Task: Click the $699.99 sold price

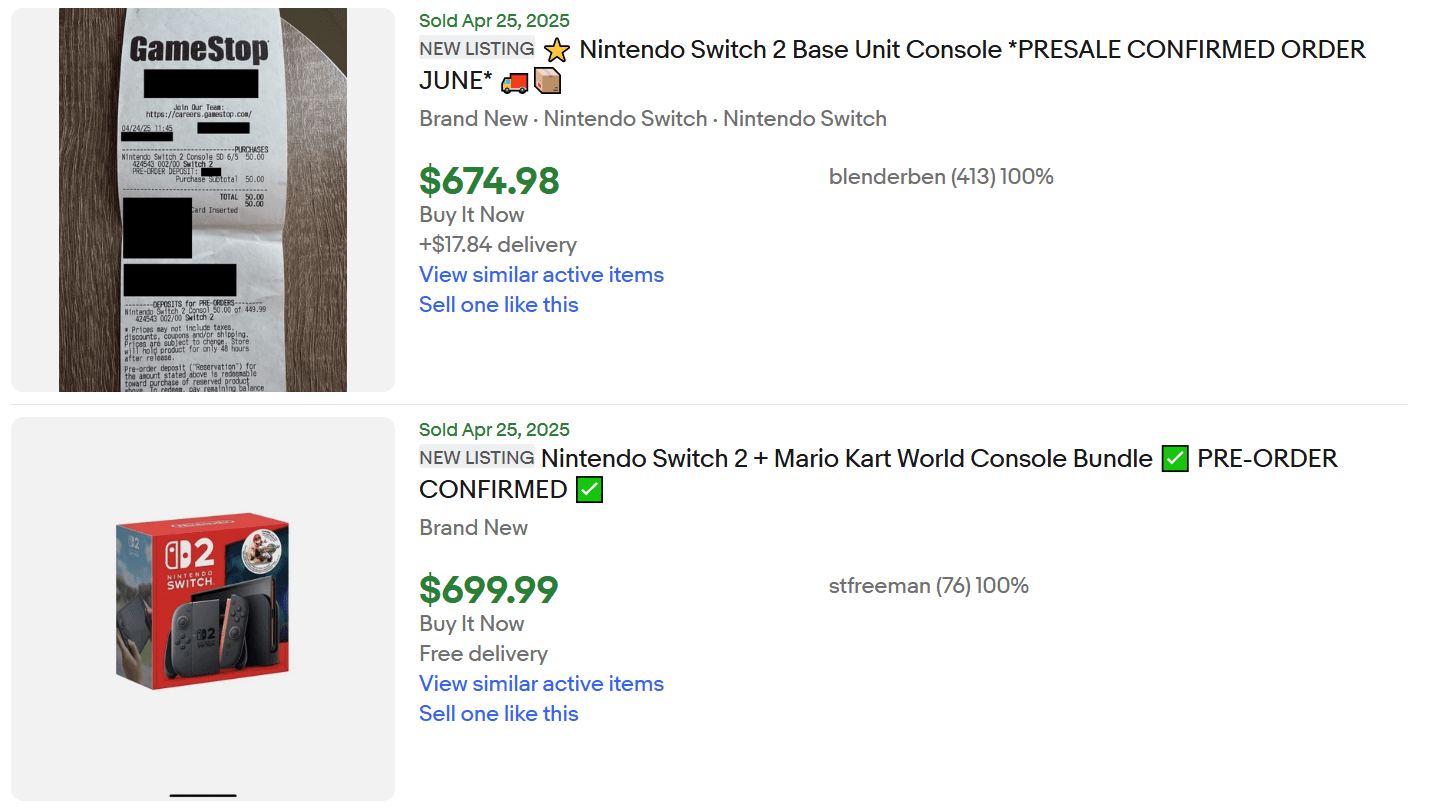Action: (488, 590)
